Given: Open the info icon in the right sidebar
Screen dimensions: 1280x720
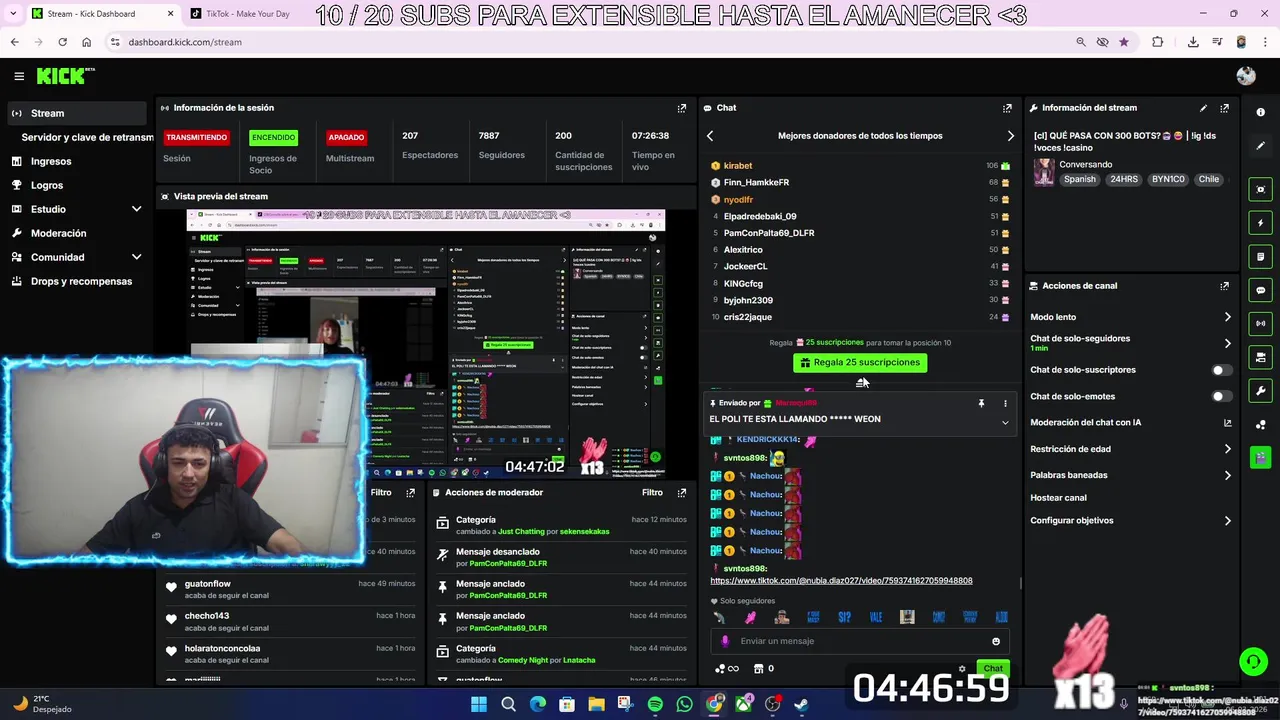Looking at the screenshot, I should click(1260, 113).
